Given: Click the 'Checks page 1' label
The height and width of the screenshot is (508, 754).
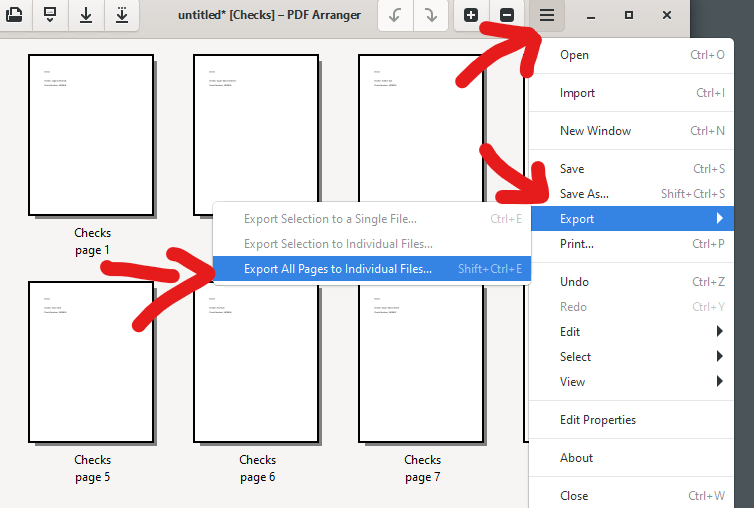Looking at the screenshot, I should tap(92, 241).
